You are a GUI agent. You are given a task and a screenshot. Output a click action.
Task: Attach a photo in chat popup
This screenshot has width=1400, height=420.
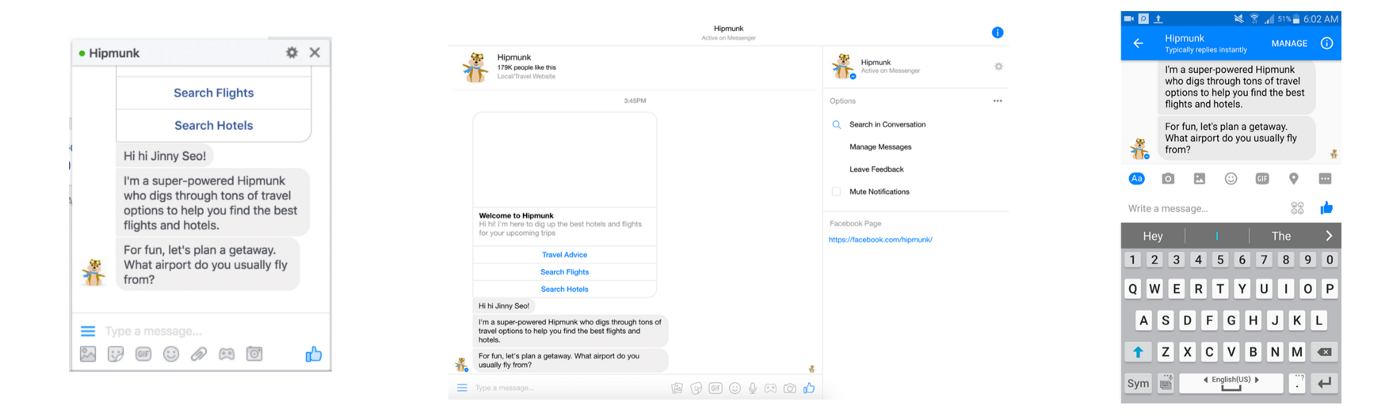(x=88, y=354)
